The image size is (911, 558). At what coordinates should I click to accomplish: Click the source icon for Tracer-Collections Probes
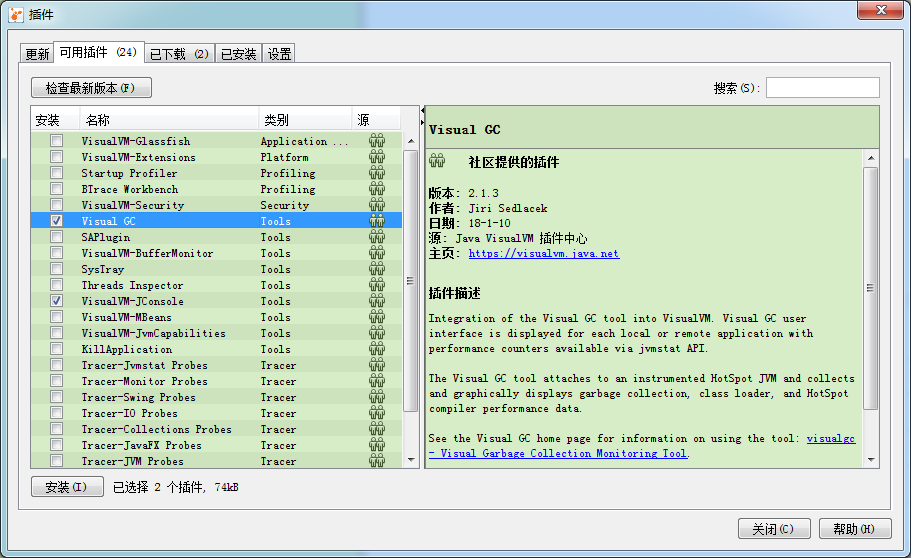(377, 428)
